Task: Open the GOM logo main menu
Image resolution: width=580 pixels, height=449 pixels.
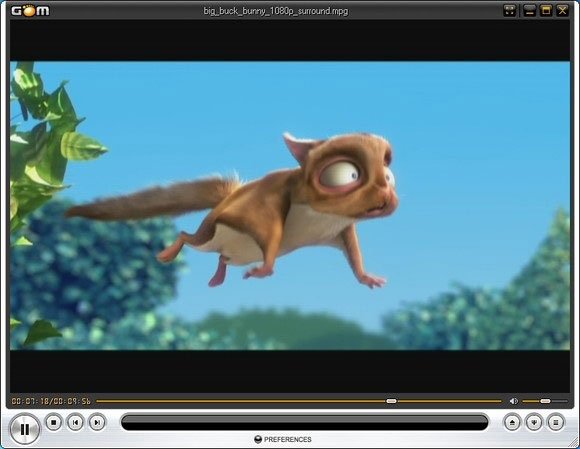Action: [x=30, y=11]
